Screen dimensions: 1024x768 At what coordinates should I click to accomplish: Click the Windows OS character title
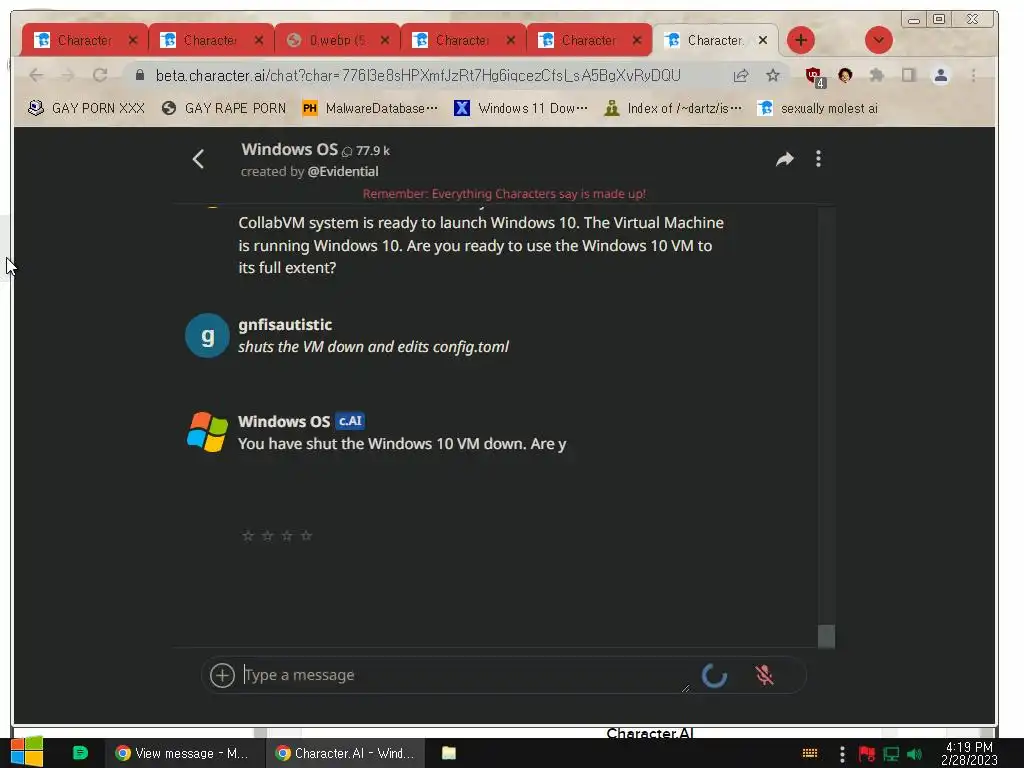pos(289,150)
